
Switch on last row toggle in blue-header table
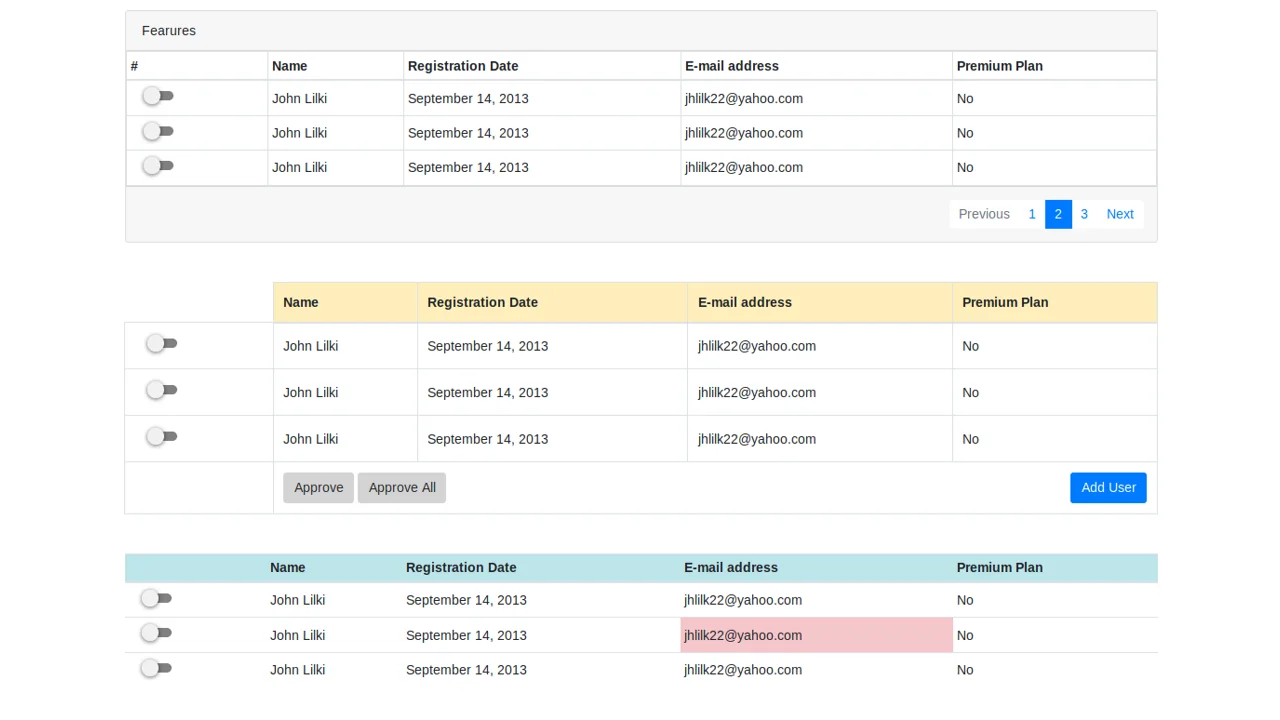coord(157,668)
